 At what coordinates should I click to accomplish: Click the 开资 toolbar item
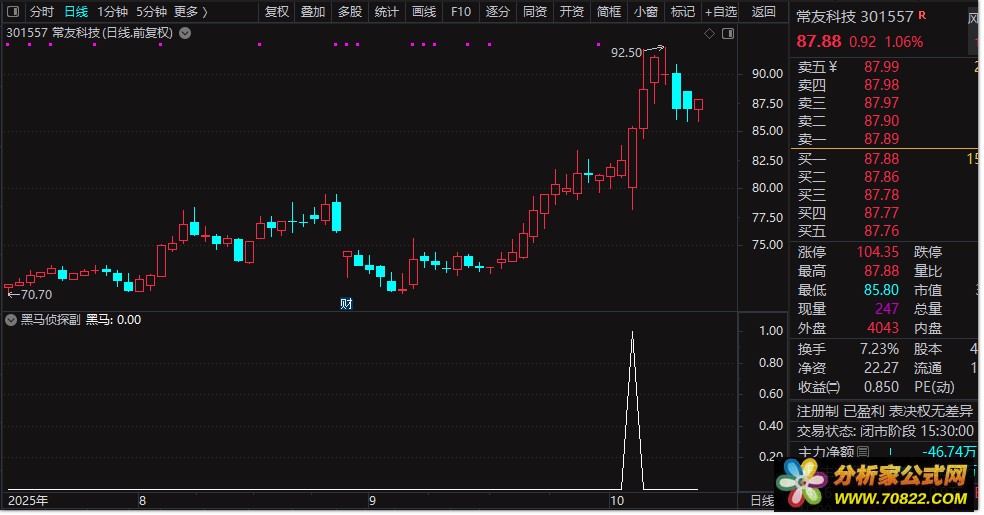tap(572, 11)
